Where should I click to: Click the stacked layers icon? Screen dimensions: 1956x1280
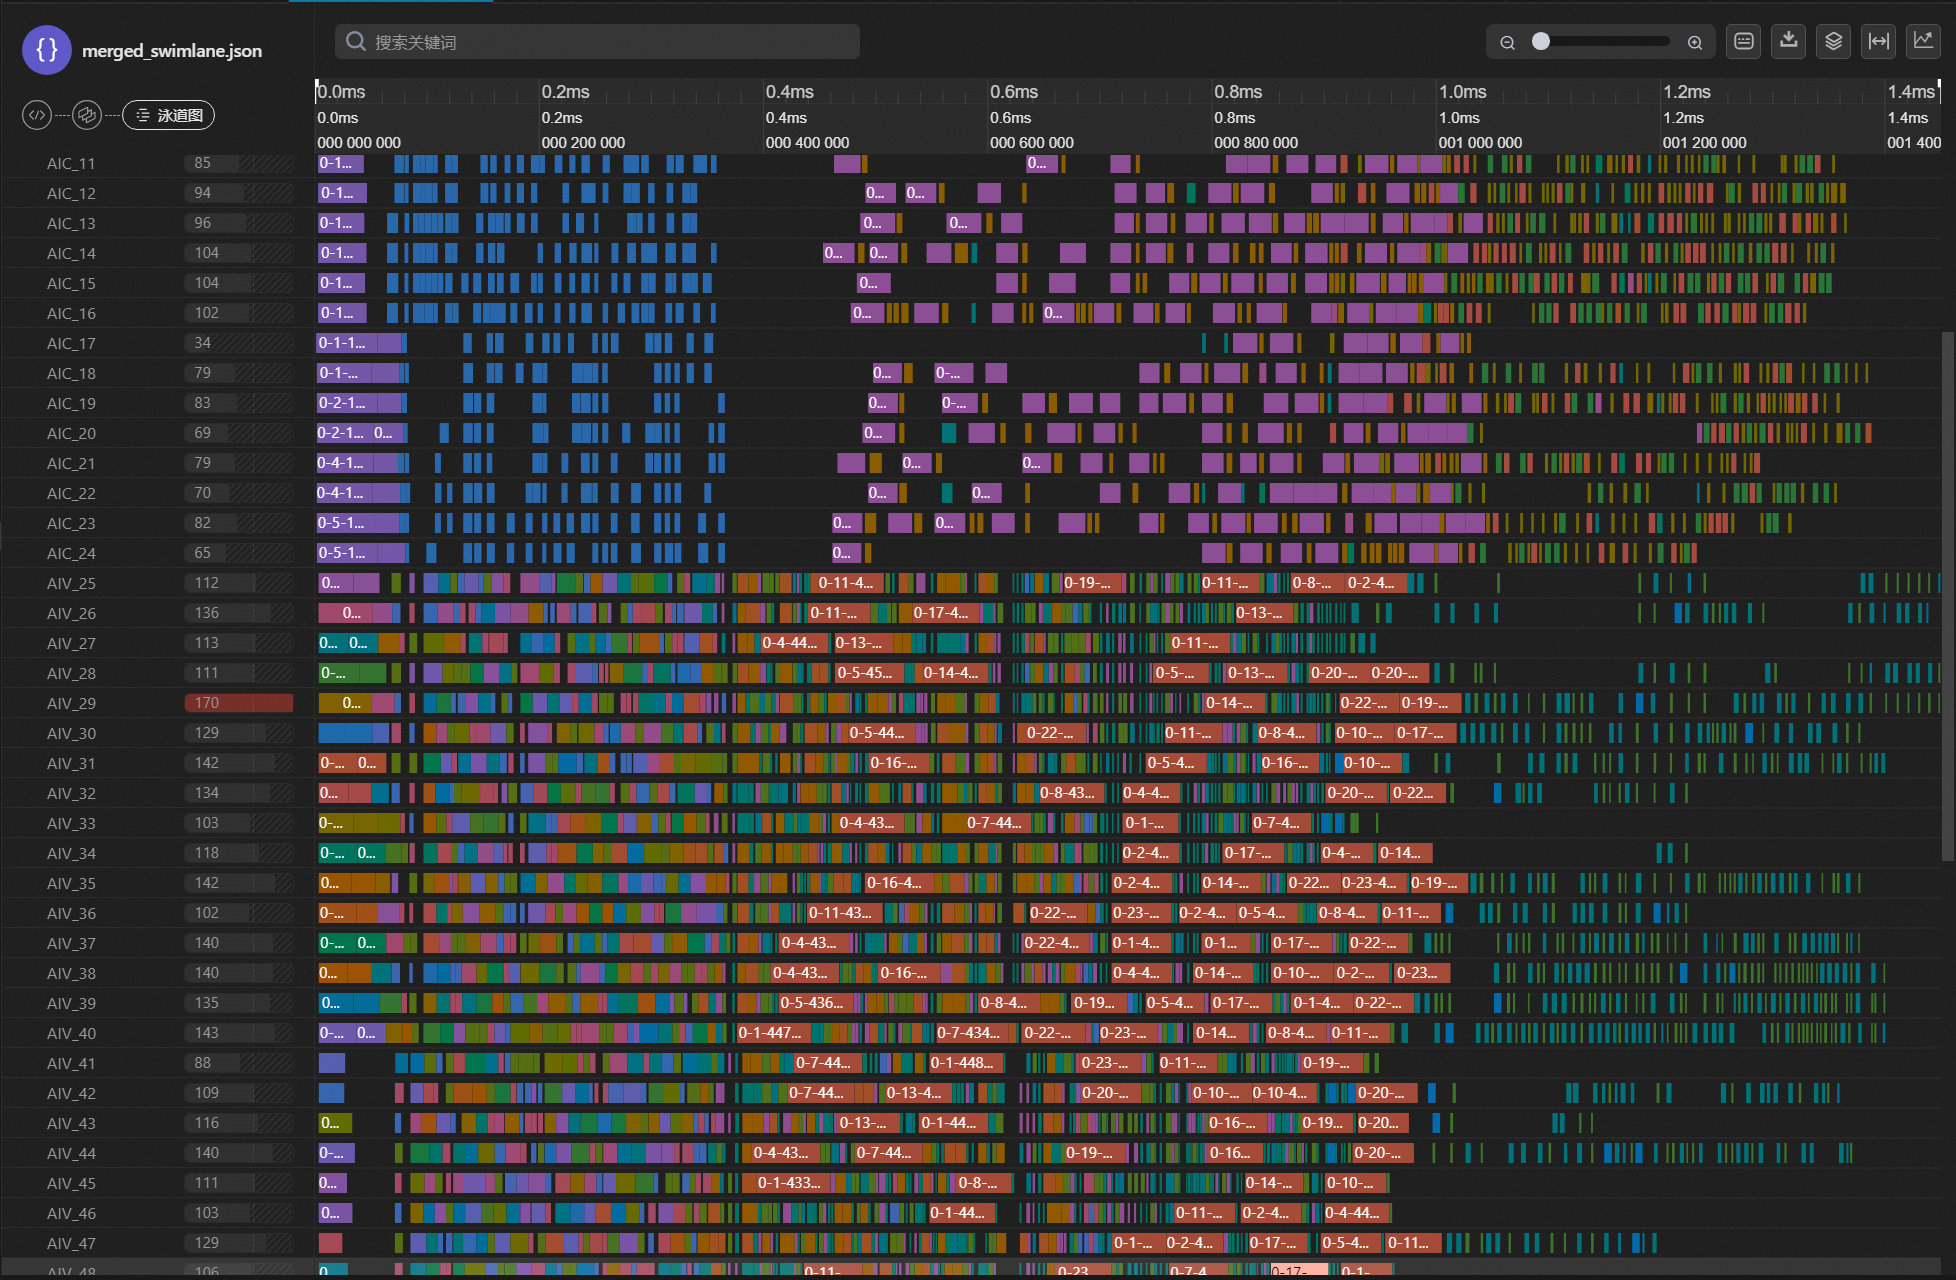click(x=1833, y=41)
